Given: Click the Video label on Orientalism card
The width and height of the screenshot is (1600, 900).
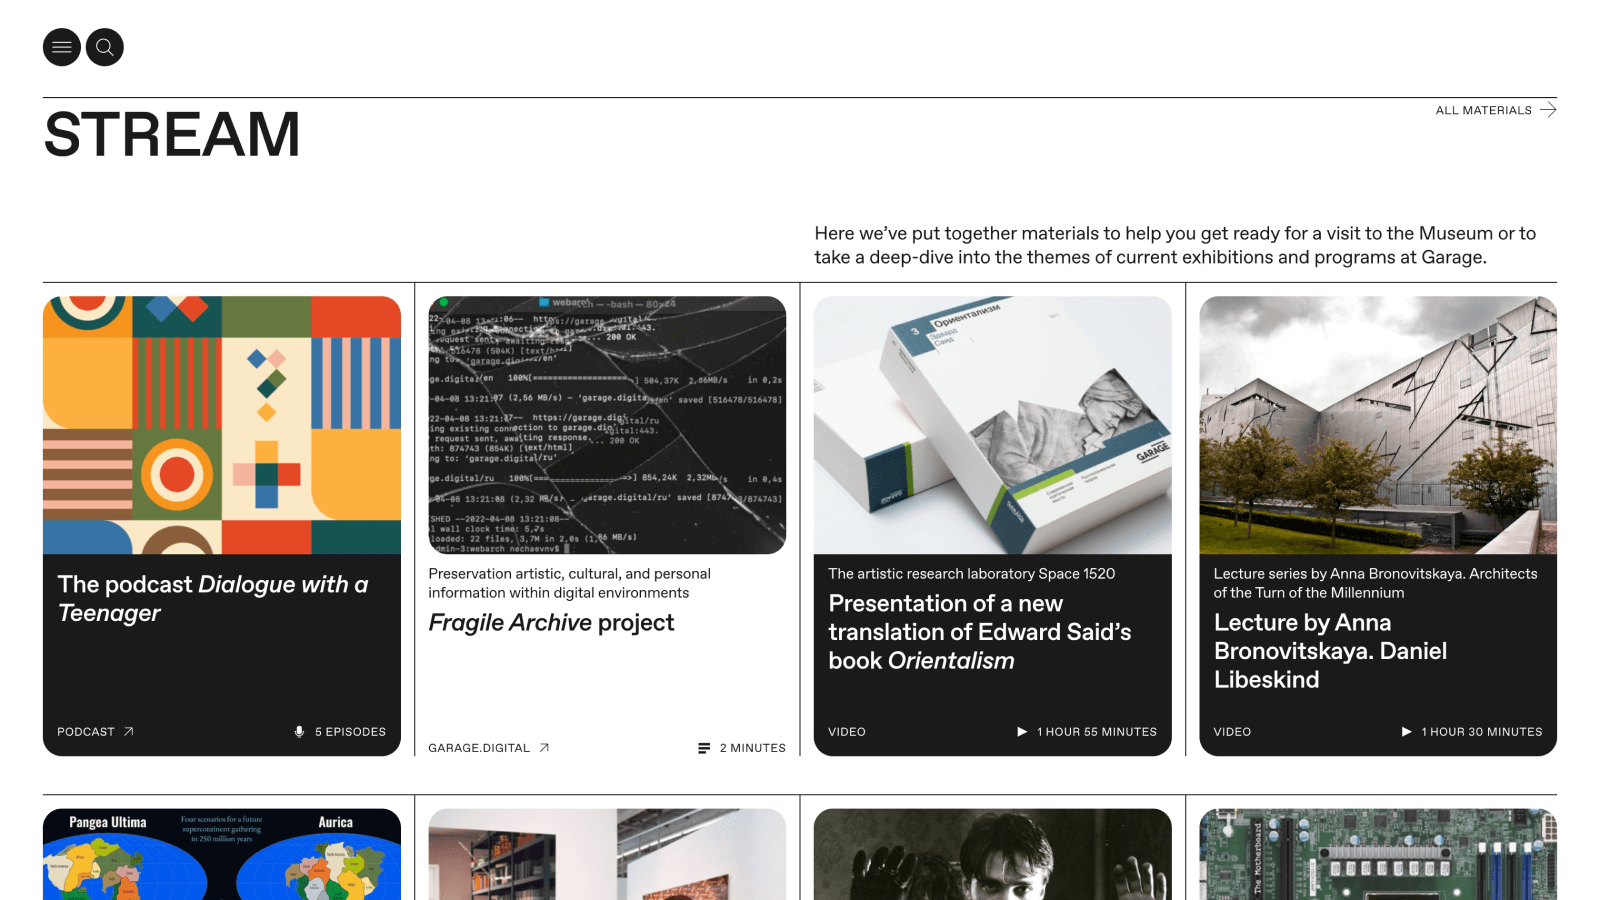Looking at the screenshot, I should 847,732.
